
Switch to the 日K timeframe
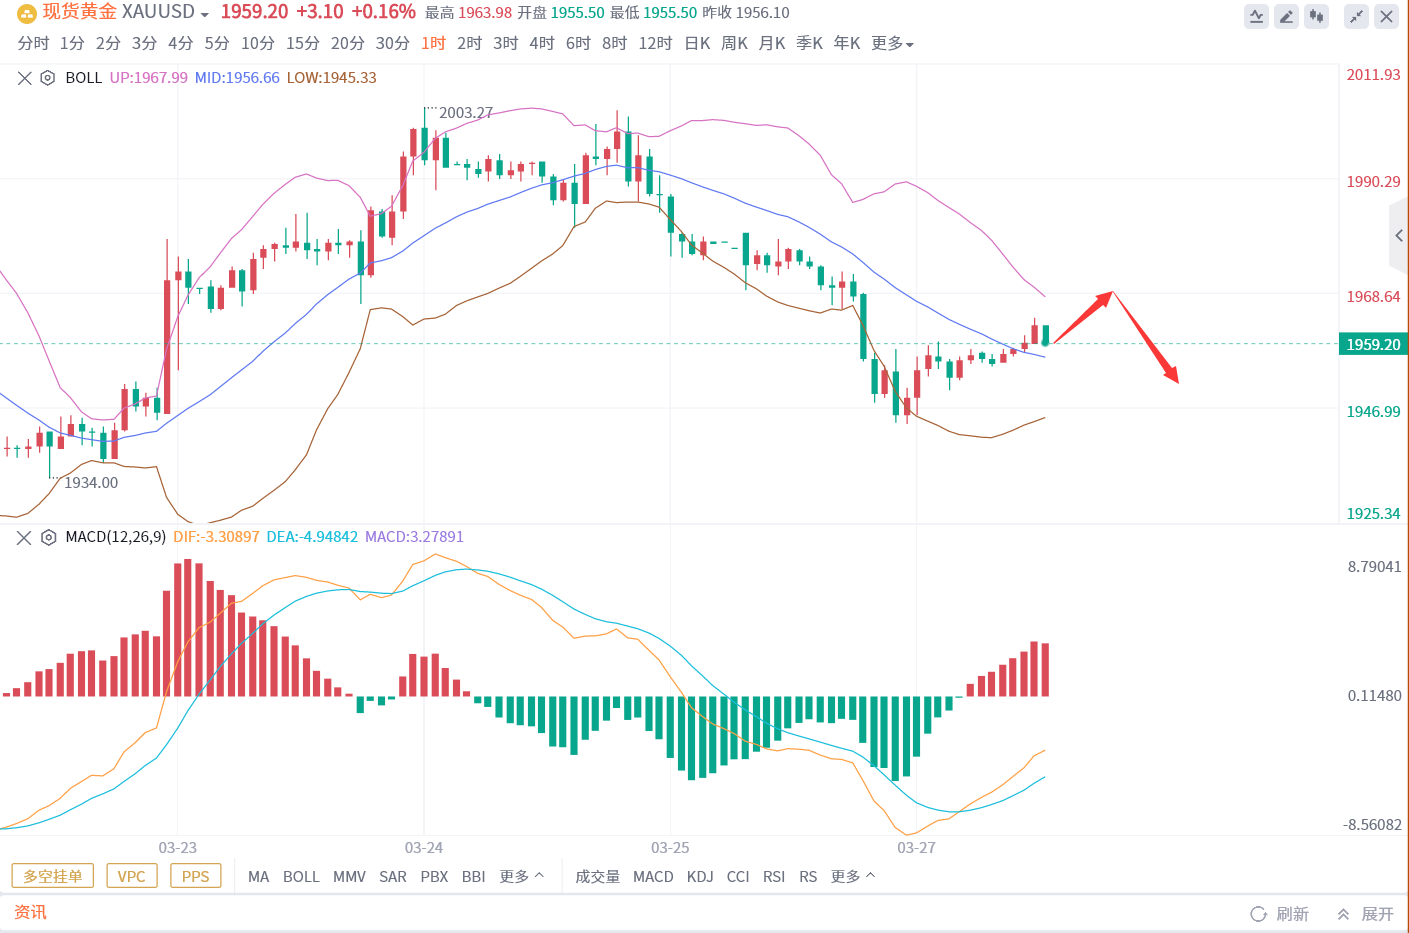coord(697,43)
